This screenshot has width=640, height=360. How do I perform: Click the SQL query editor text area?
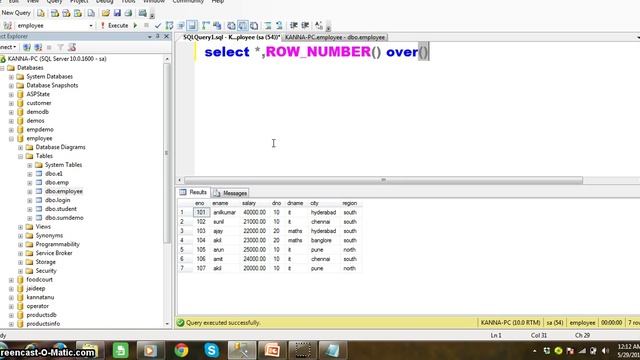pos(416,109)
